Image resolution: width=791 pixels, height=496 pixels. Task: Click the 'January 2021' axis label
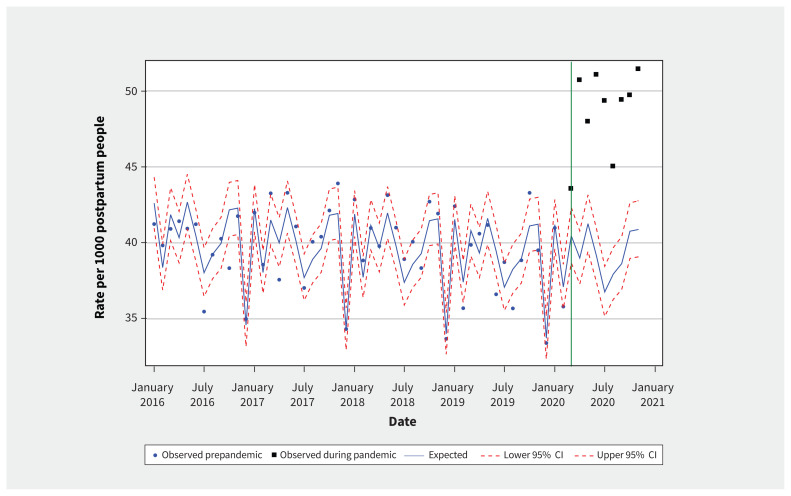[653, 395]
